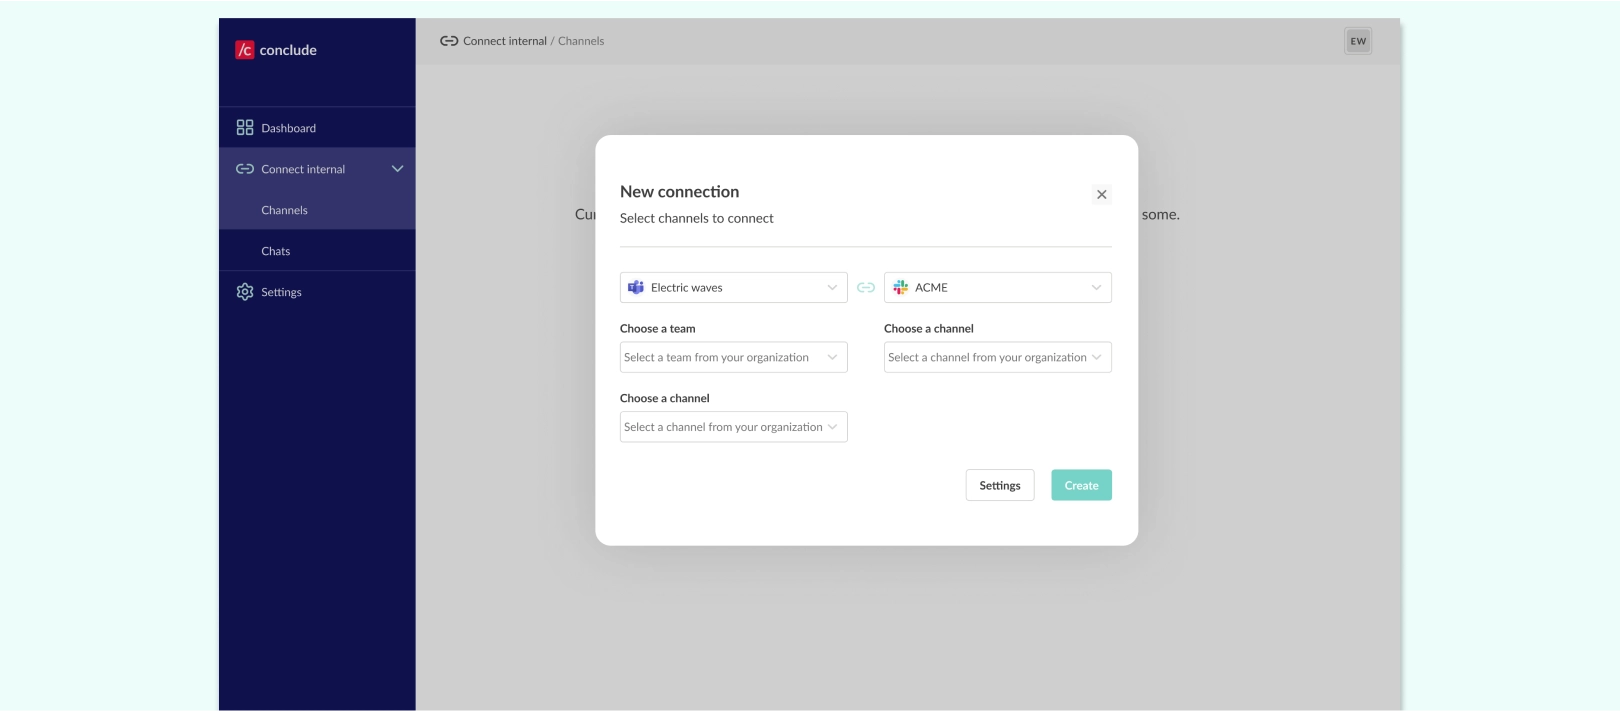Click the breadcrumb link icon in header
This screenshot has width=1620, height=711.
449,41
